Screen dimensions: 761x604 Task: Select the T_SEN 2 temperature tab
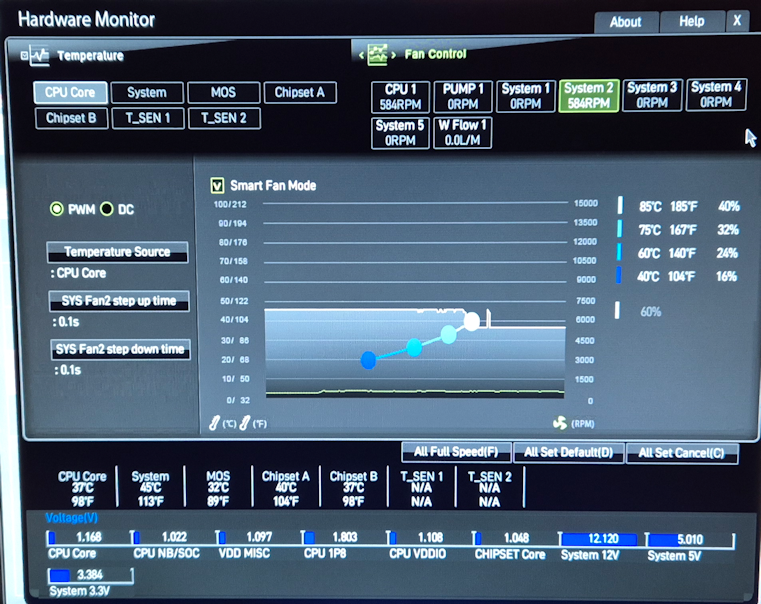(224, 118)
